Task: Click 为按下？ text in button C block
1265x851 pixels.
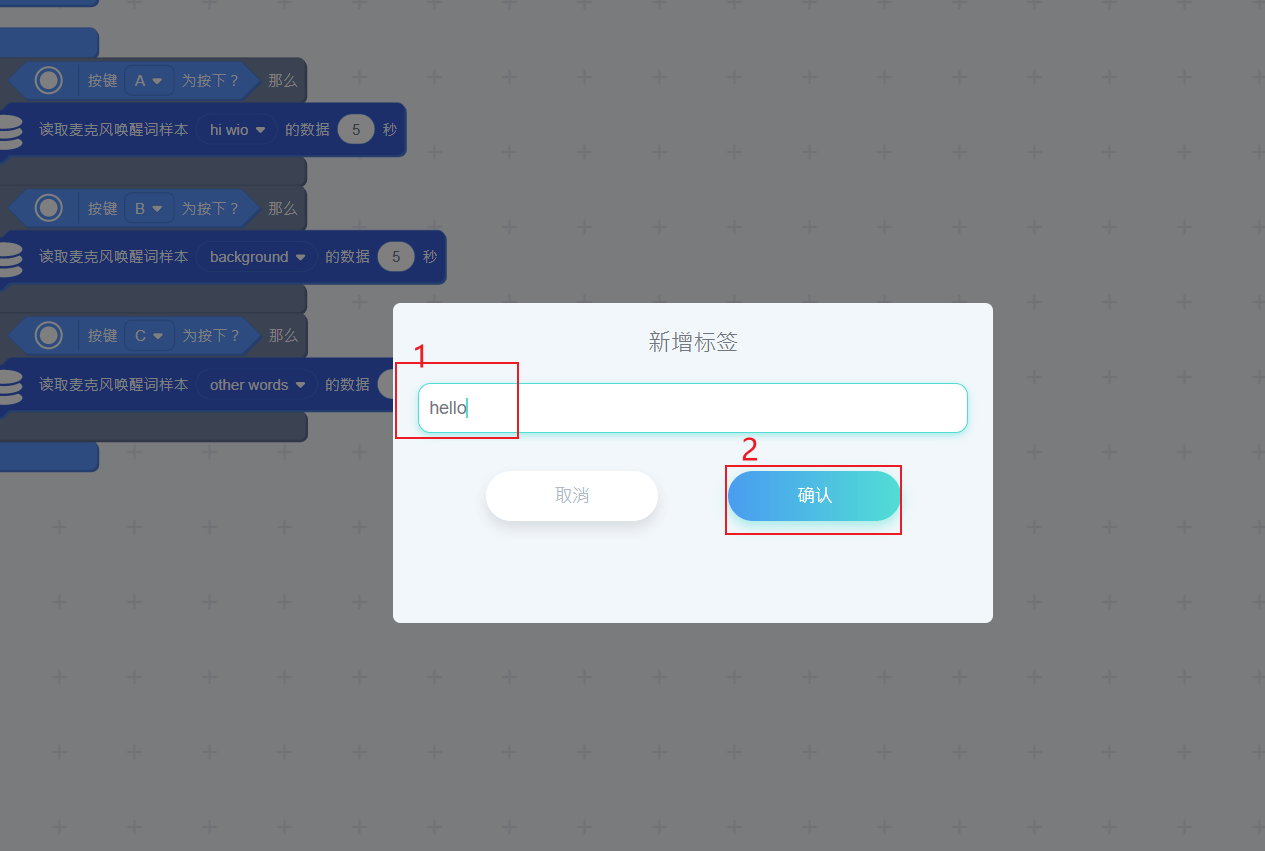Action: coord(211,336)
